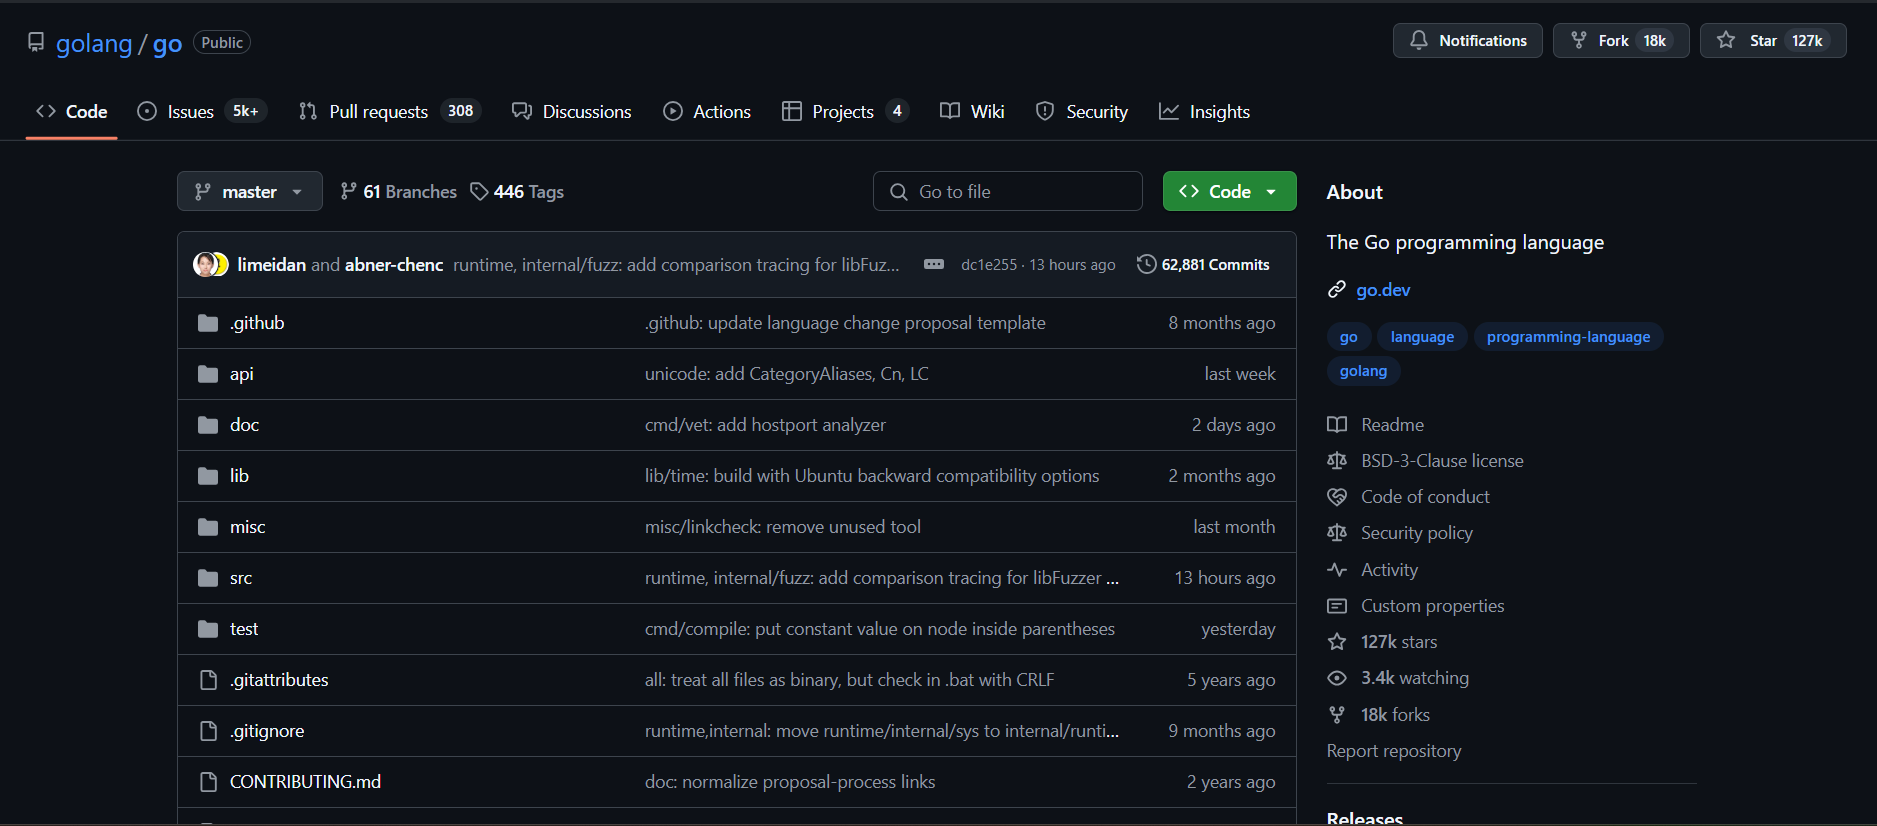This screenshot has height=826, width=1877.
Task: Open the dc1e255 commit hash
Action: point(988,265)
